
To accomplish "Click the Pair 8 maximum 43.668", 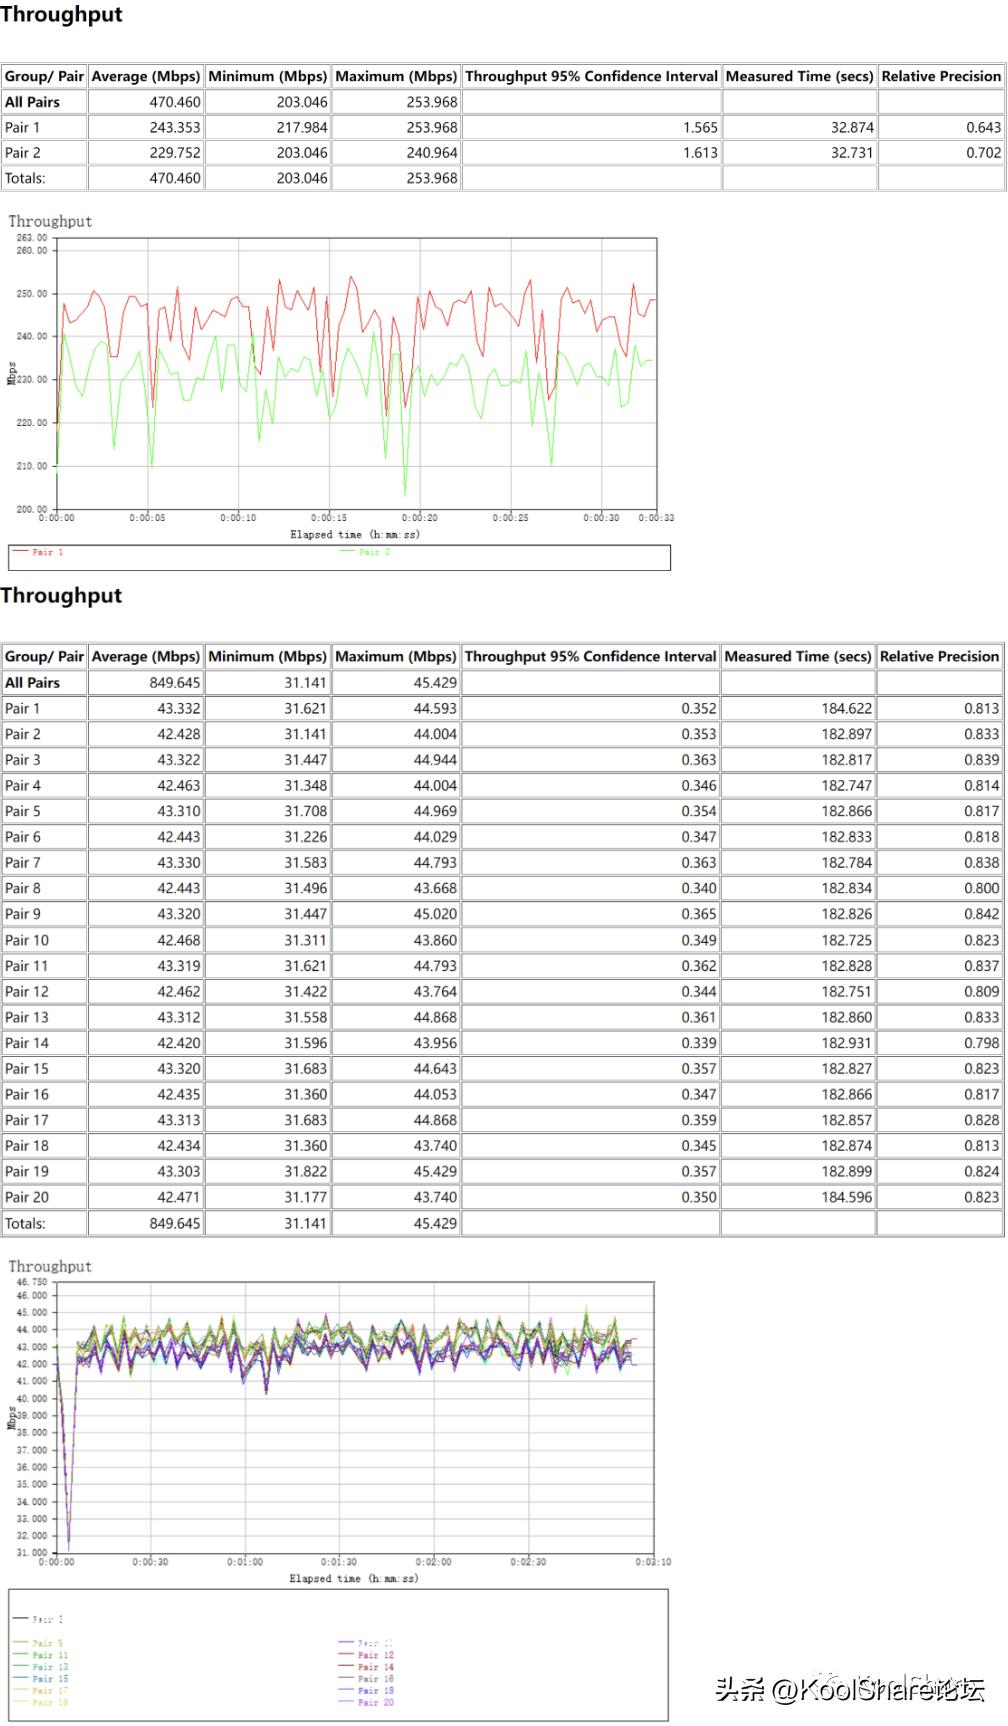I will (x=435, y=888).
